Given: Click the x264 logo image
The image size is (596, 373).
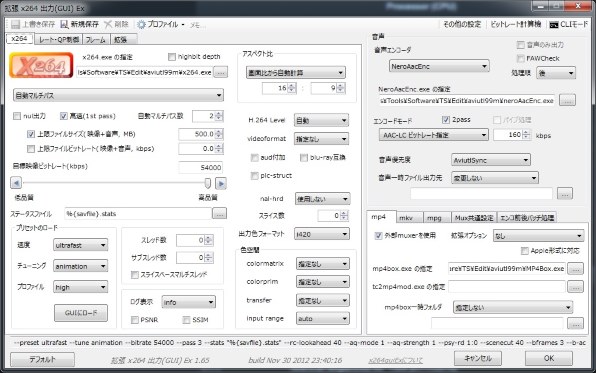Looking at the screenshot, I should [x=41, y=65].
